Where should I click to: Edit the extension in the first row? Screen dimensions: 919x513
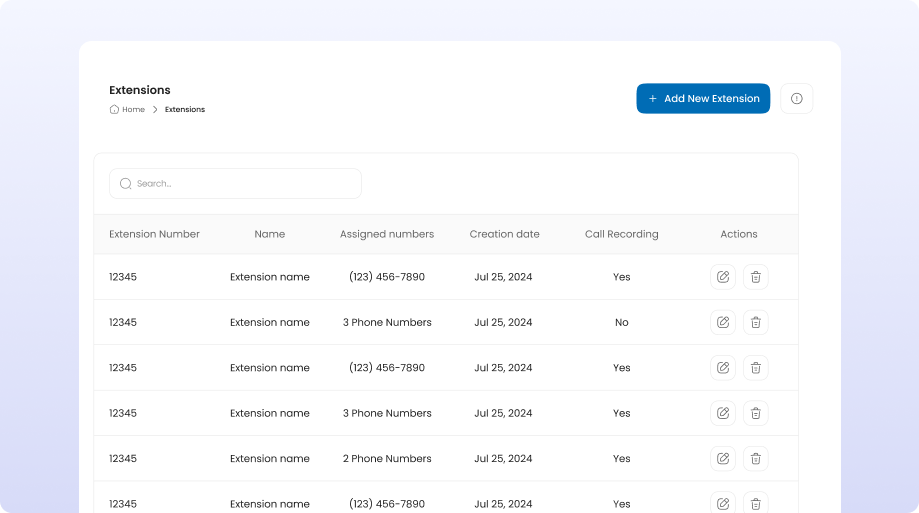(x=723, y=277)
